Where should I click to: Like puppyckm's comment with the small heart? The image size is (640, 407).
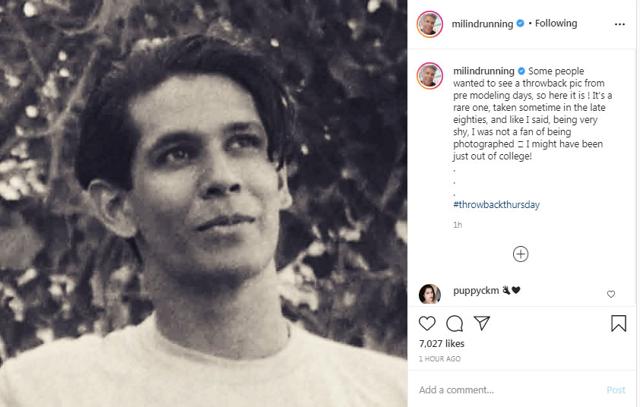click(611, 295)
